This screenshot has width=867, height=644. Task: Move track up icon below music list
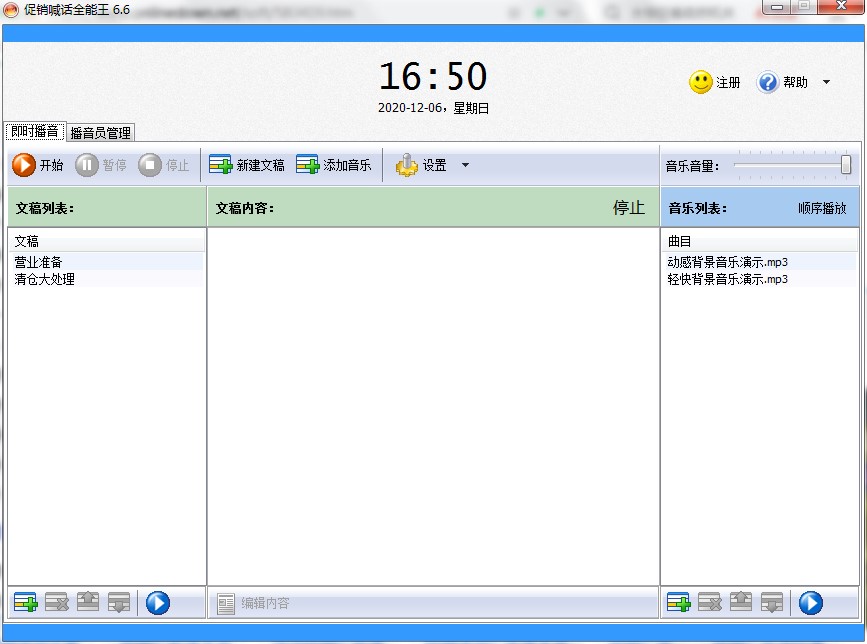741,603
